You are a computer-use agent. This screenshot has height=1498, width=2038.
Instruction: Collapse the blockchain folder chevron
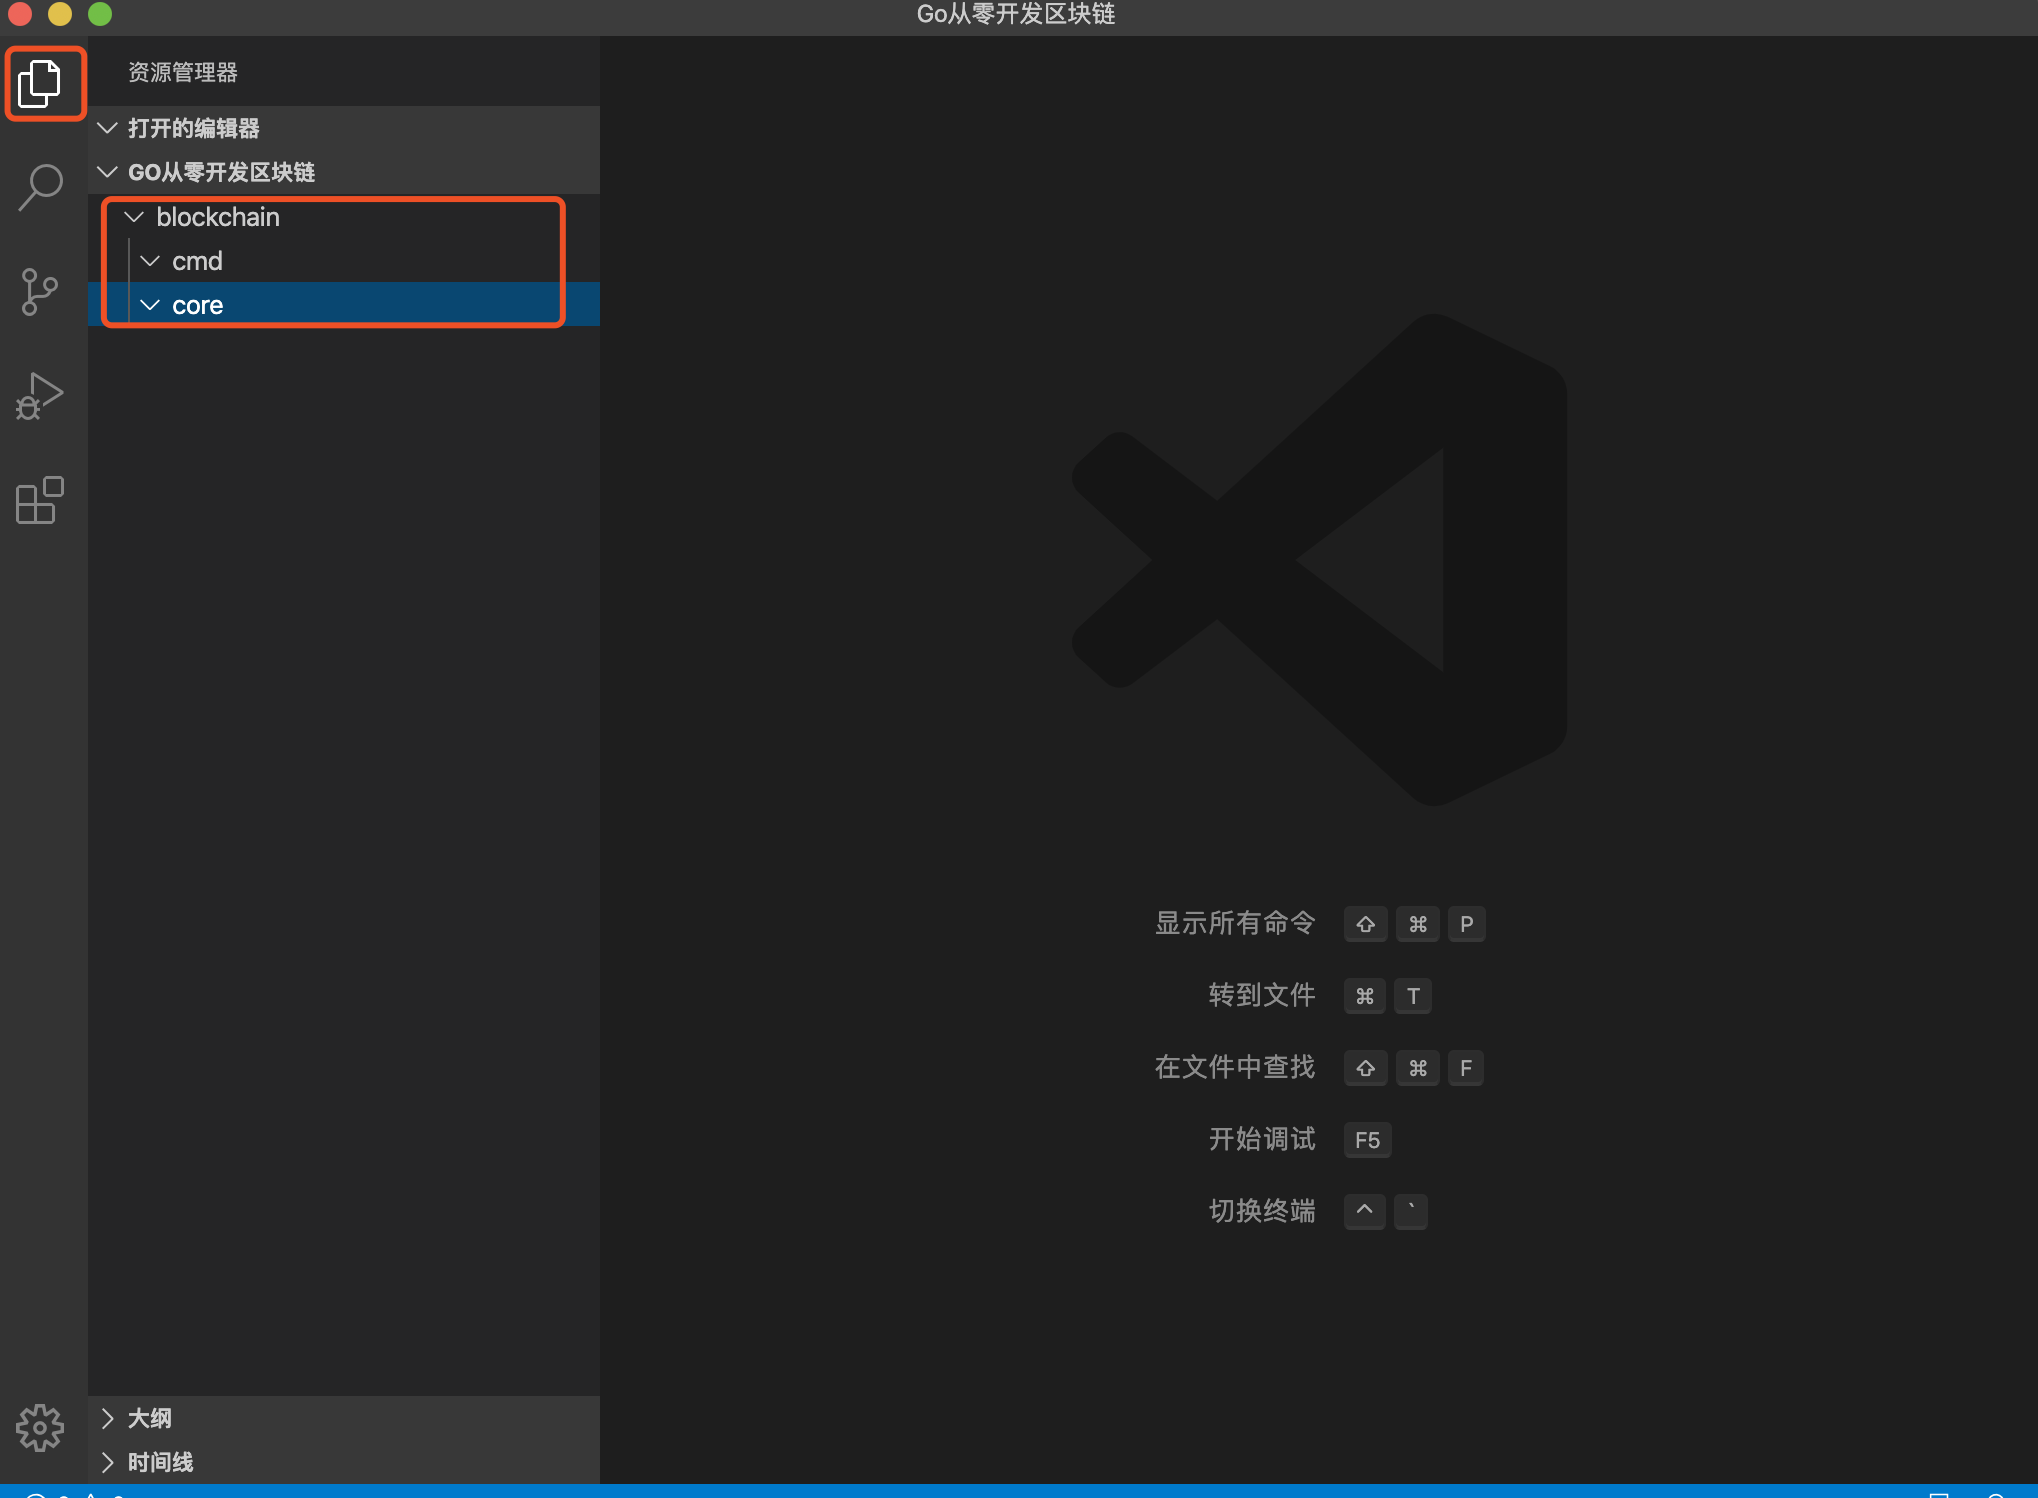pyautogui.click(x=134, y=217)
